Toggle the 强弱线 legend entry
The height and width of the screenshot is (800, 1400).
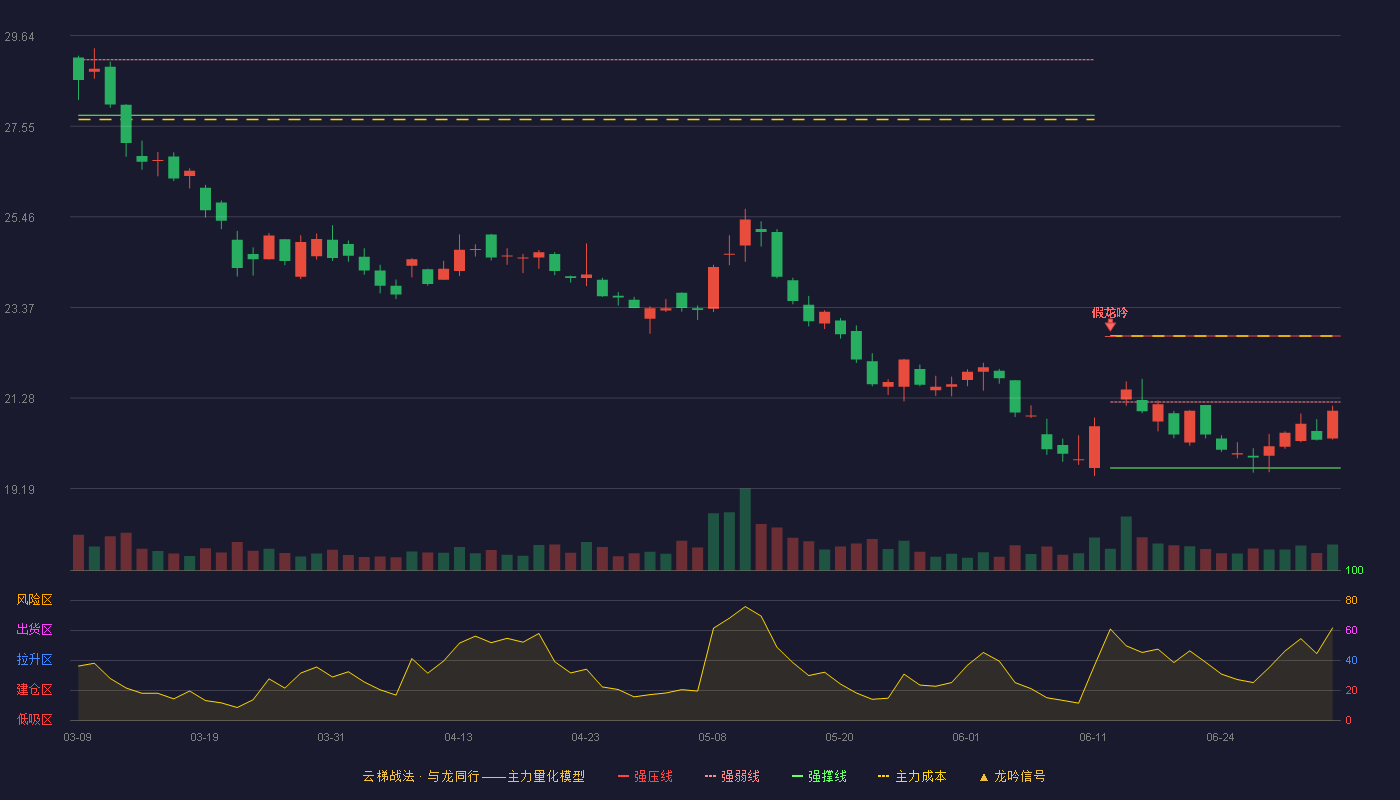point(732,776)
